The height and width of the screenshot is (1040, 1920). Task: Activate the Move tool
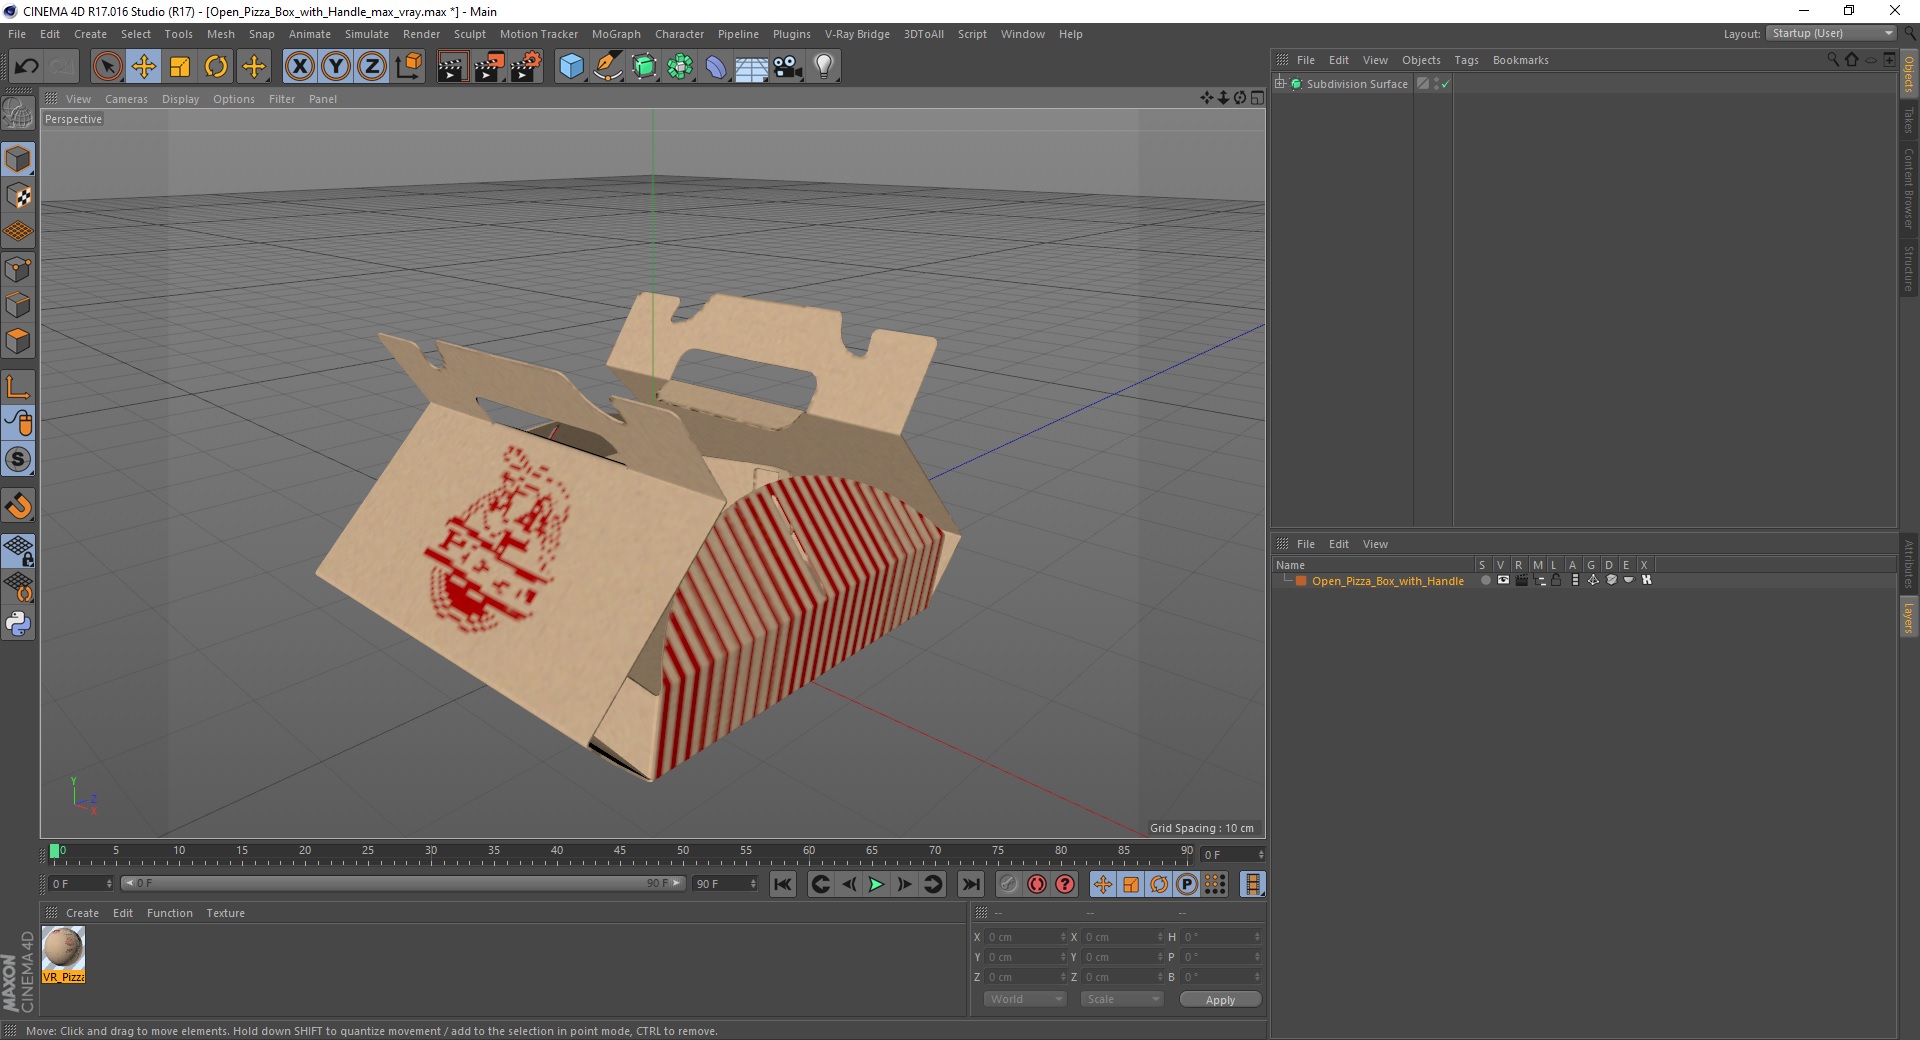tap(144, 67)
